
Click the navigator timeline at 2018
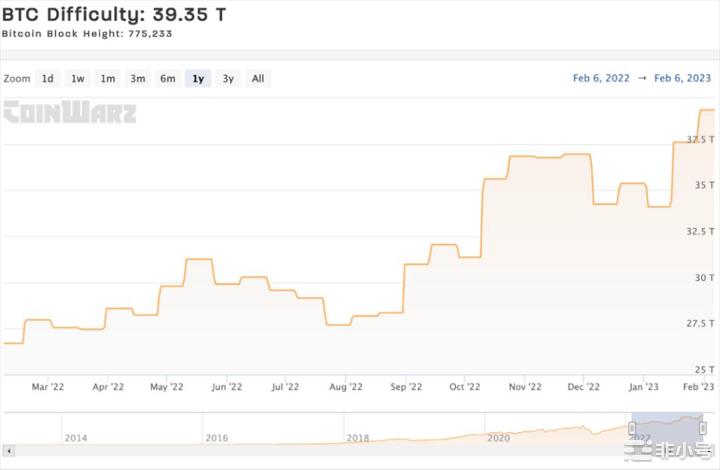coord(358,438)
